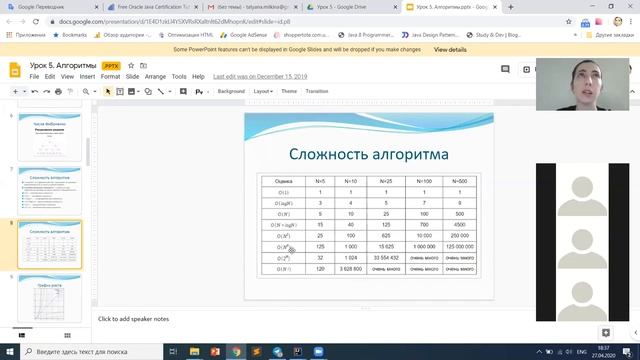Click the .PPTX format badge

(x=111, y=66)
